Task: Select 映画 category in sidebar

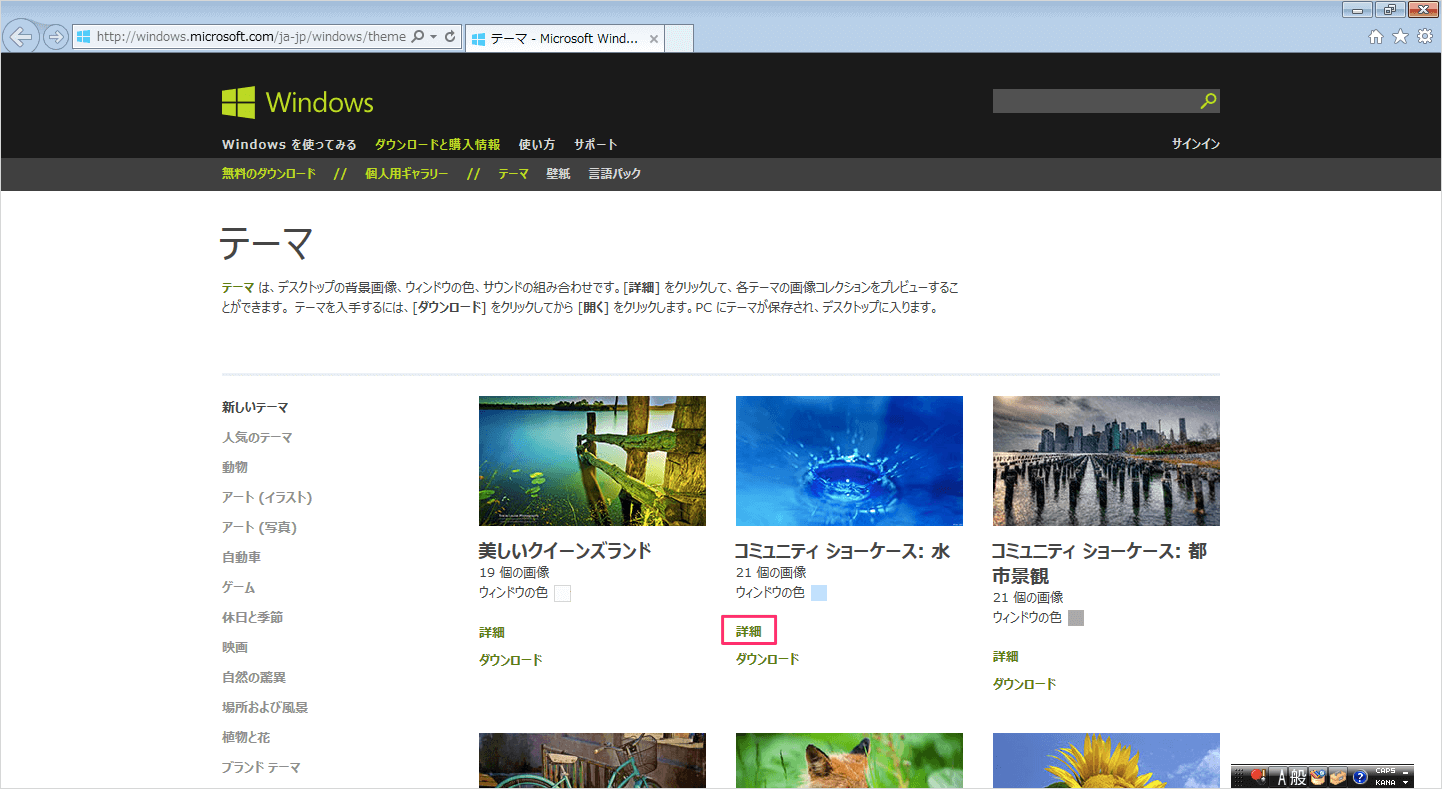Action: click(235, 648)
